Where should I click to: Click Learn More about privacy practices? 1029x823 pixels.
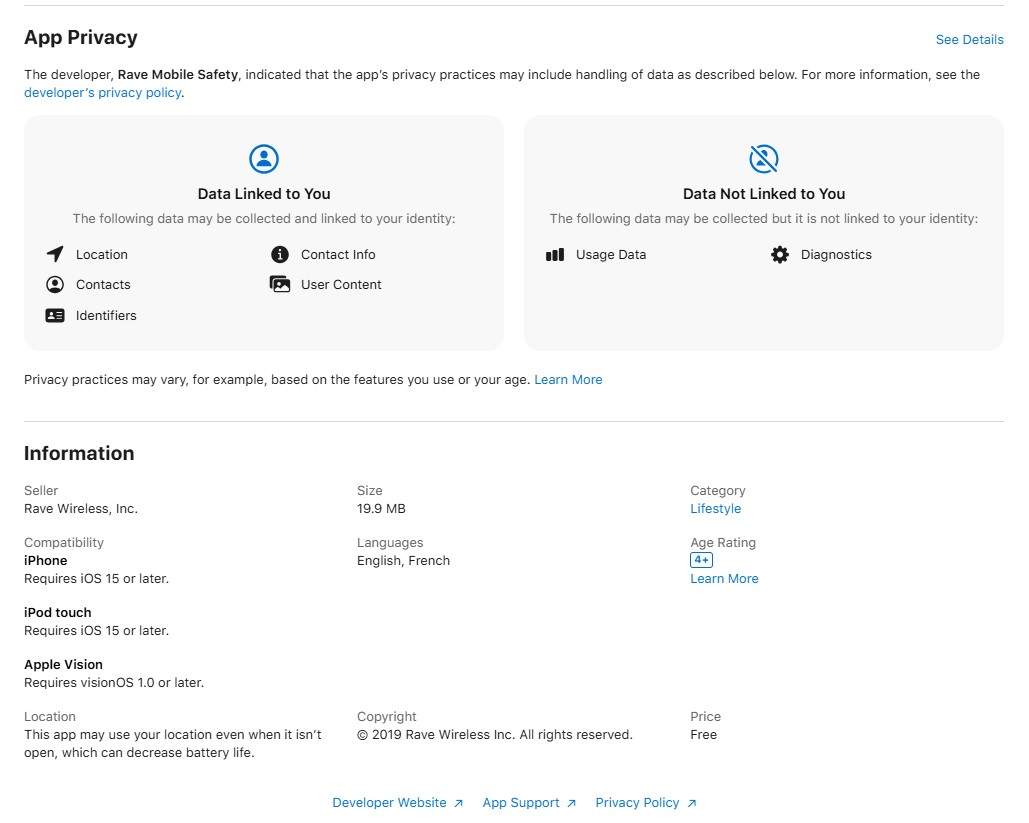pyautogui.click(x=568, y=379)
